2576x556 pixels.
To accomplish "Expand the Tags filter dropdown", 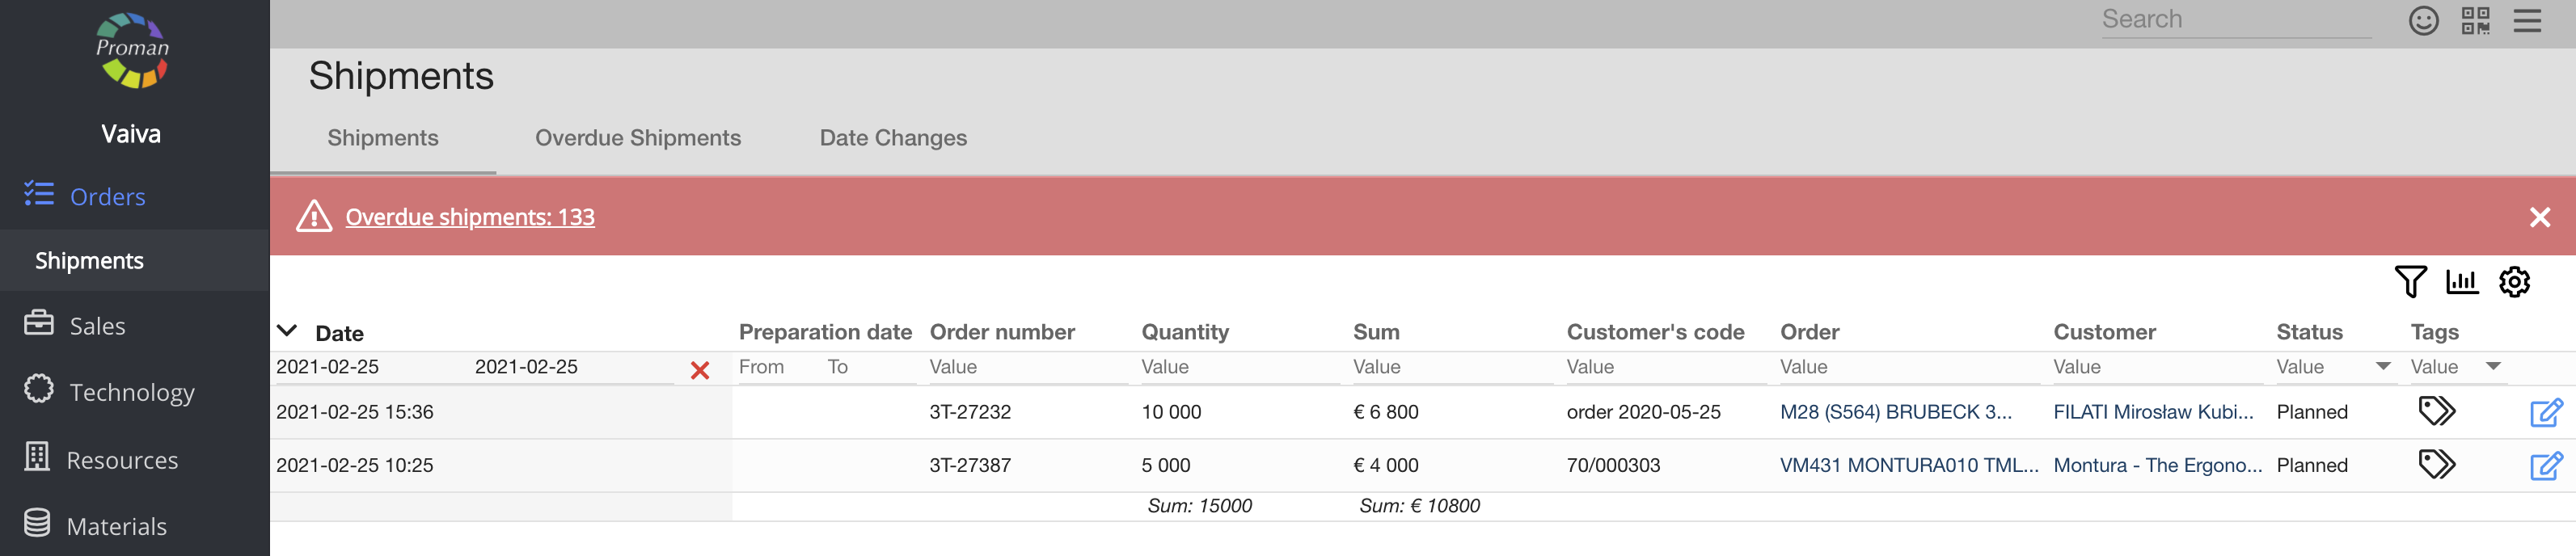I will (x=2493, y=367).
